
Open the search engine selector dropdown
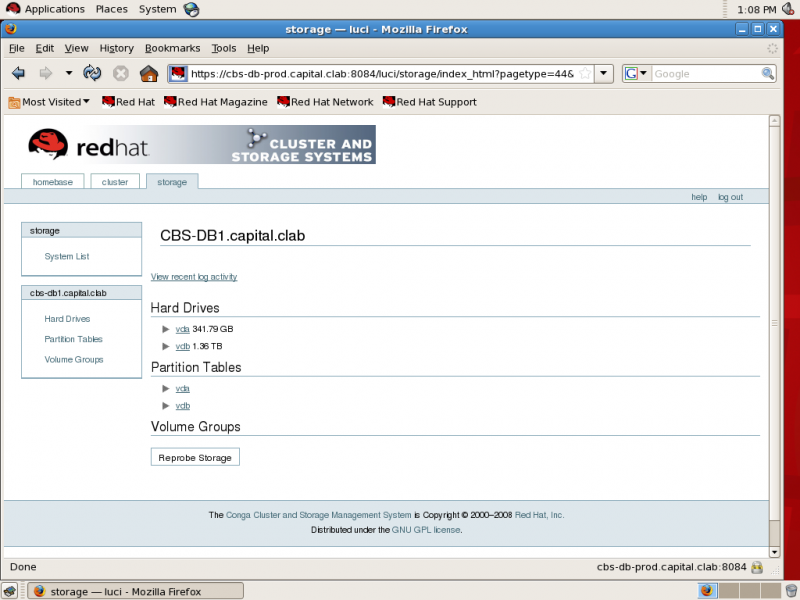click(636, 73)
